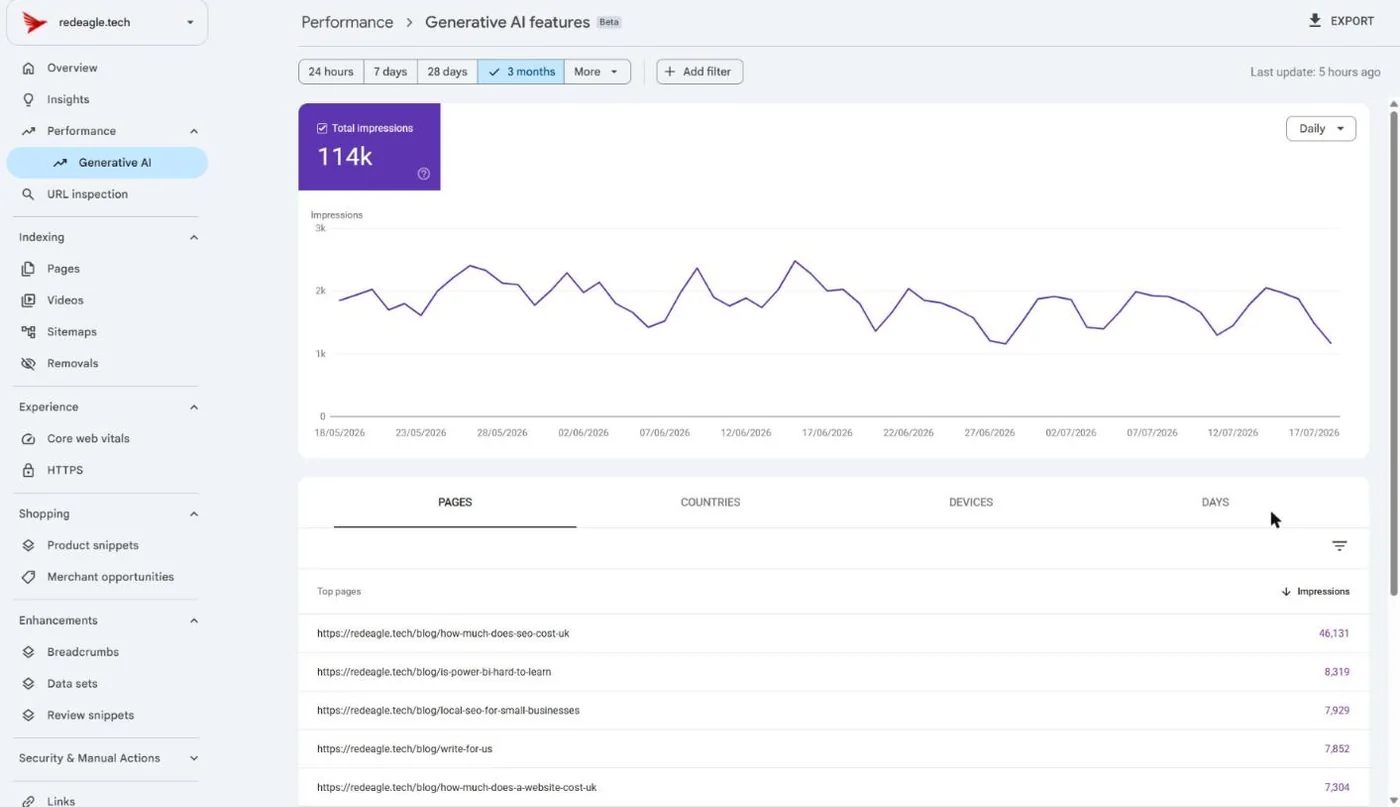1400x807 pixels.
Task: Click the Generative AI trend icon
Action: (x=60, y=163)
